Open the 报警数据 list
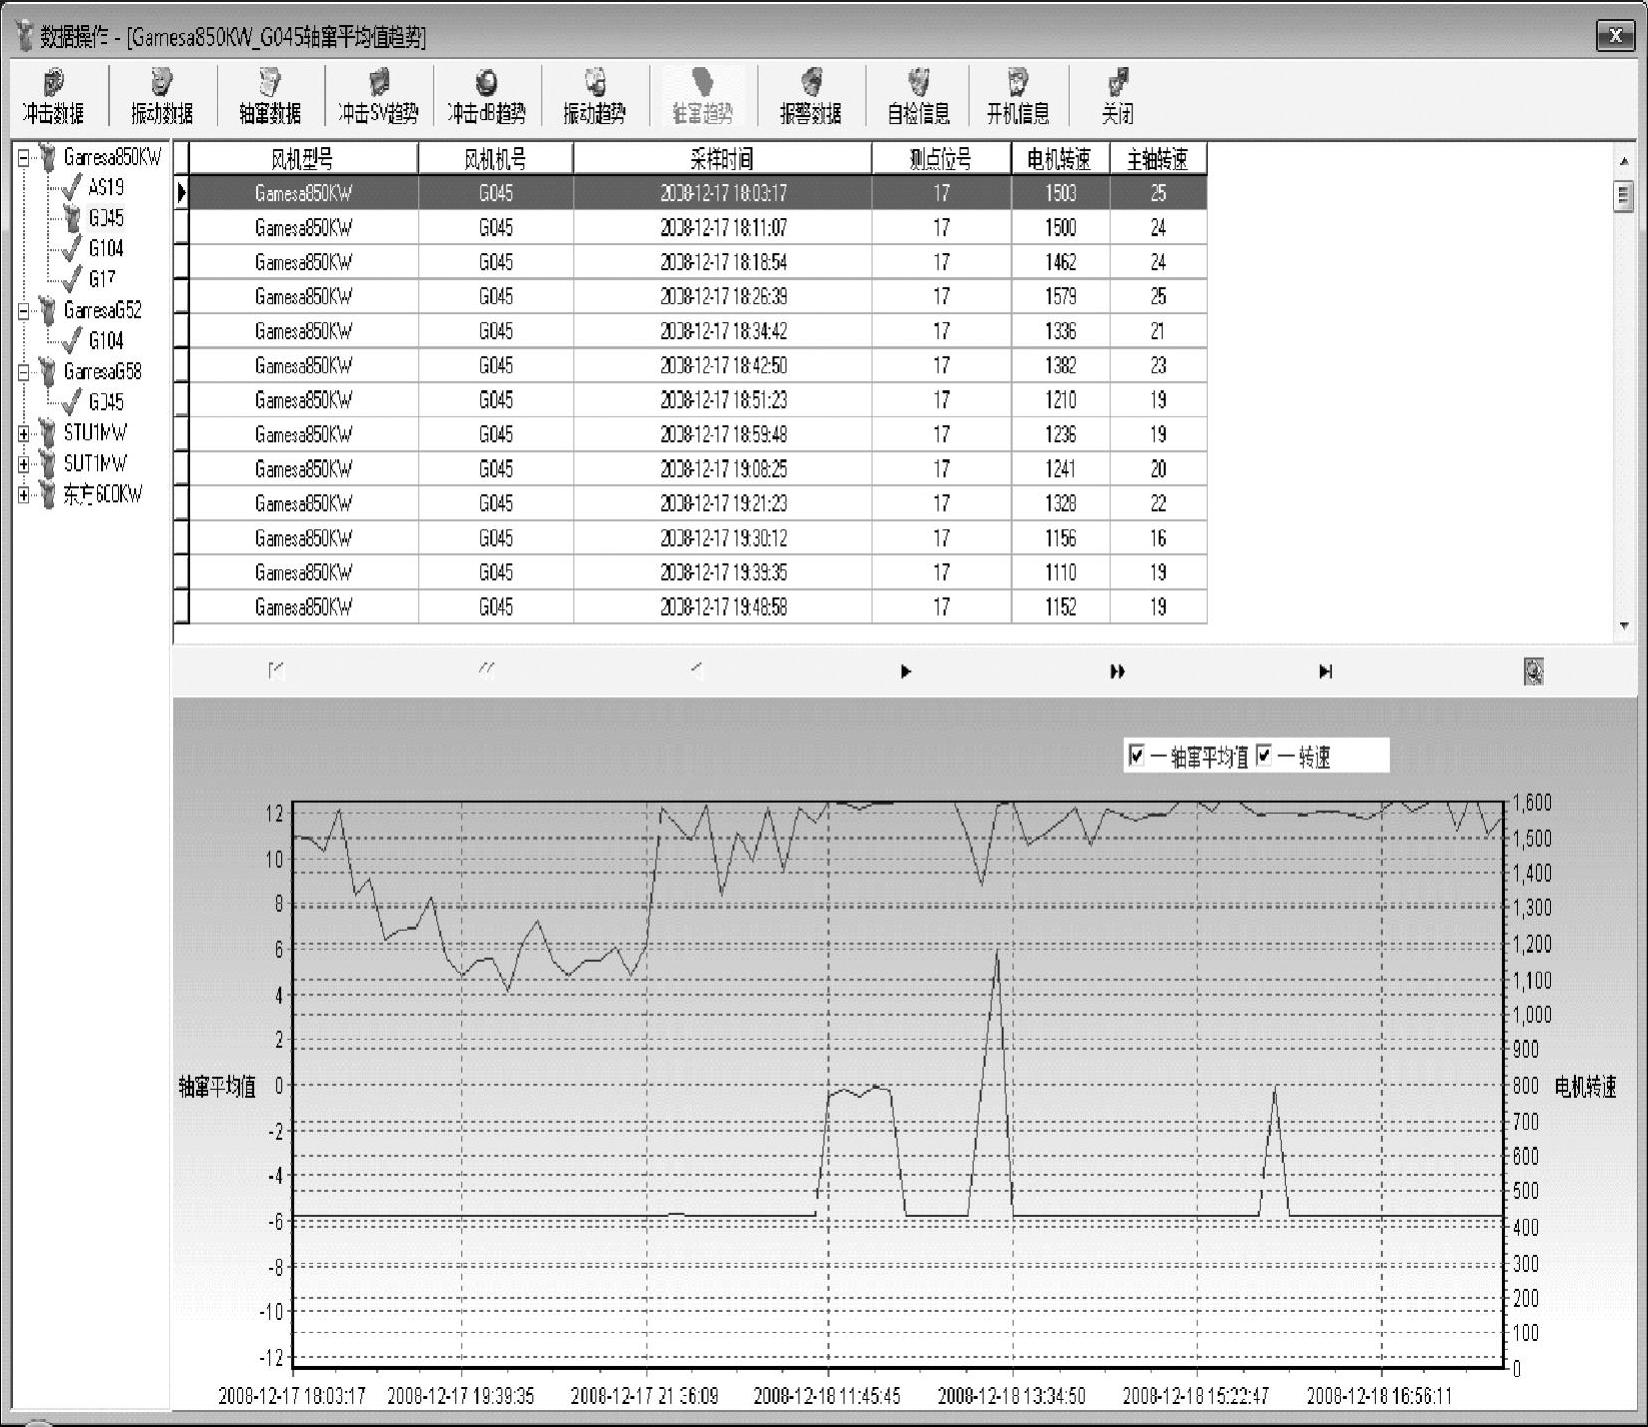Image resolution: width=1648 pixels, height=1427 pixels. tap(810, 97)
